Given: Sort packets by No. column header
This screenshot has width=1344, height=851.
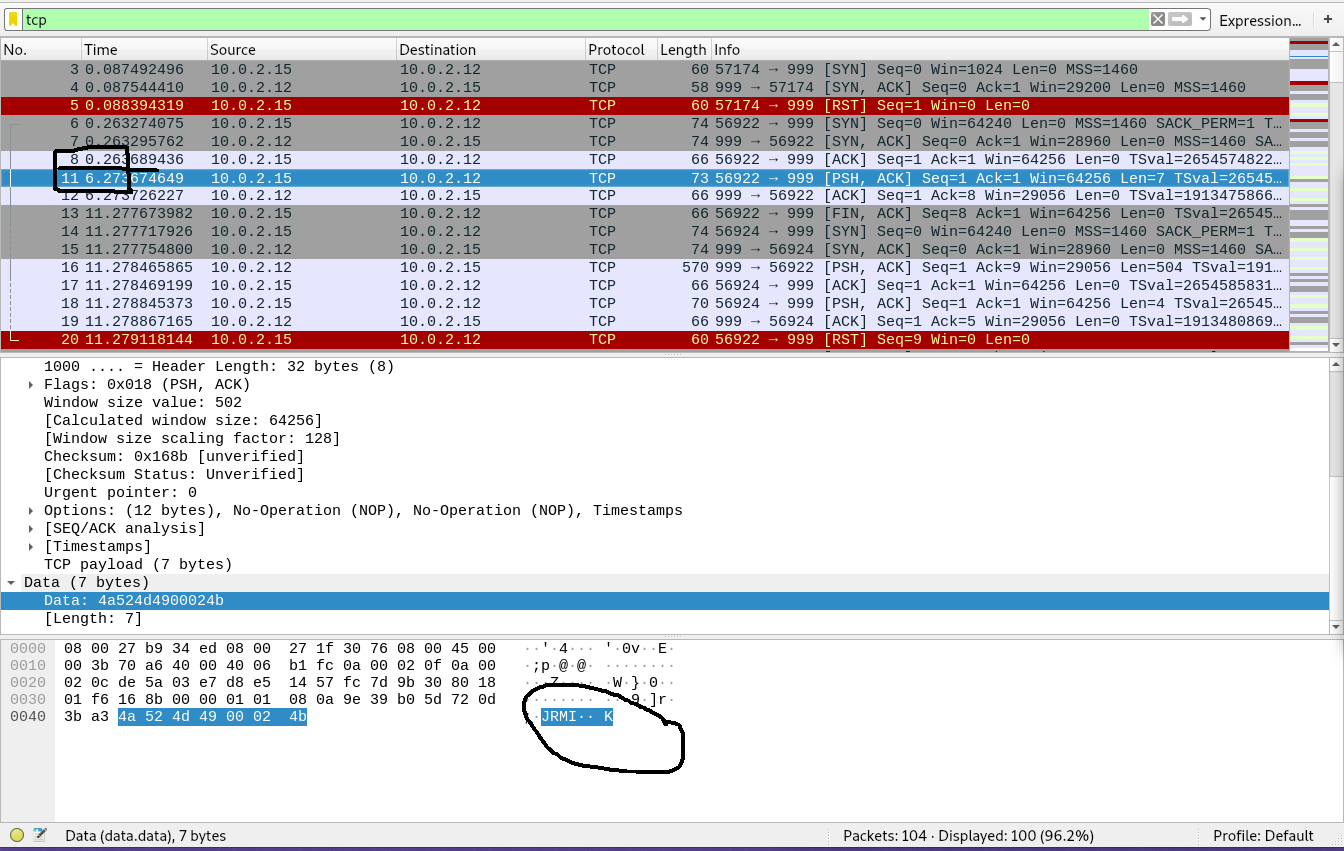Looking at the screenshot, I should (41, 49).
